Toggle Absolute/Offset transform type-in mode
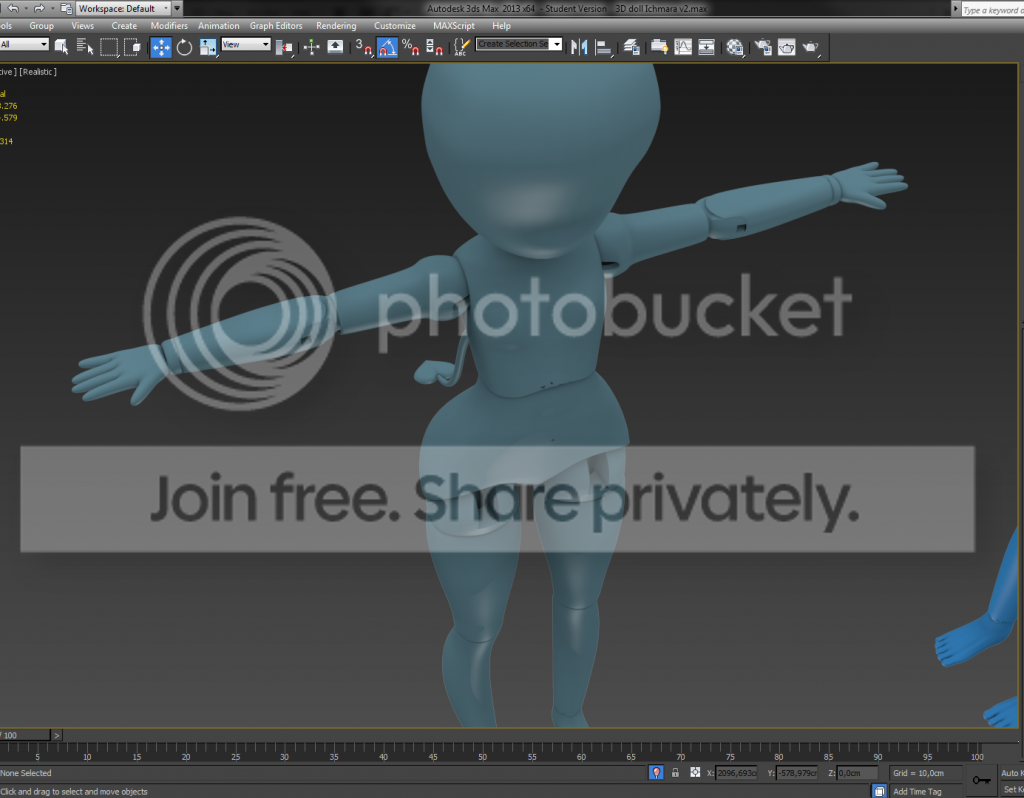Screen dimensions: 1024x798 695,773
